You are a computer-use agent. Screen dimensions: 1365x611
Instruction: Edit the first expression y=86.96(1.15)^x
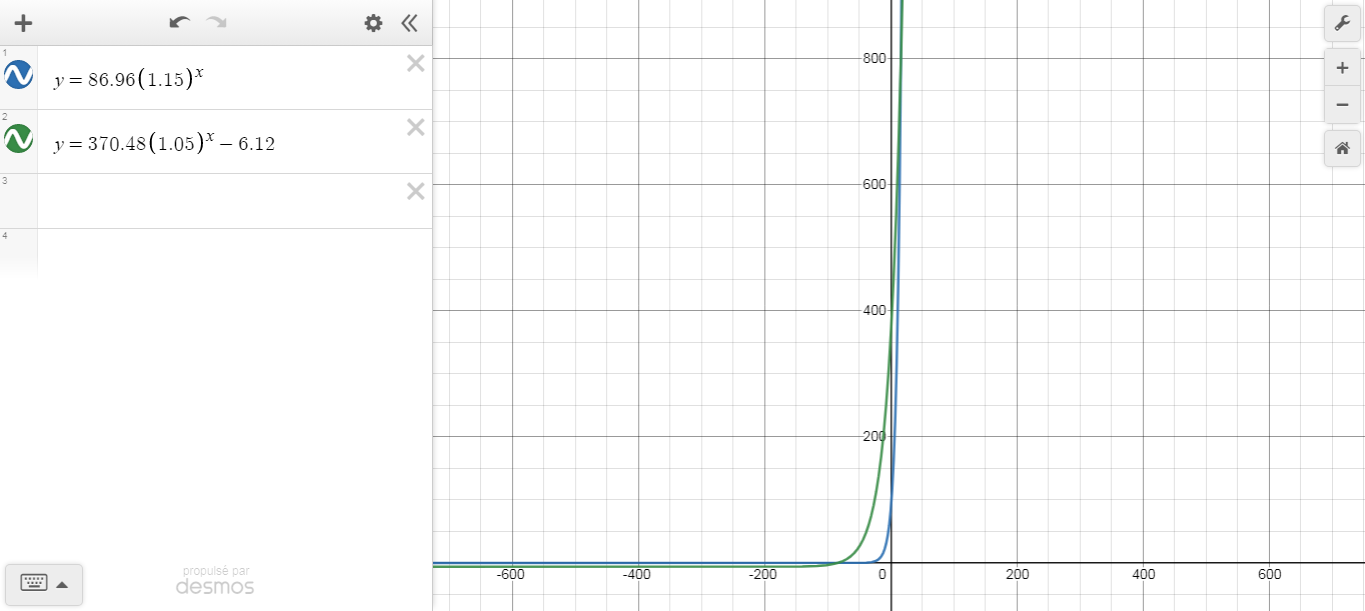(x=130, y=79)
